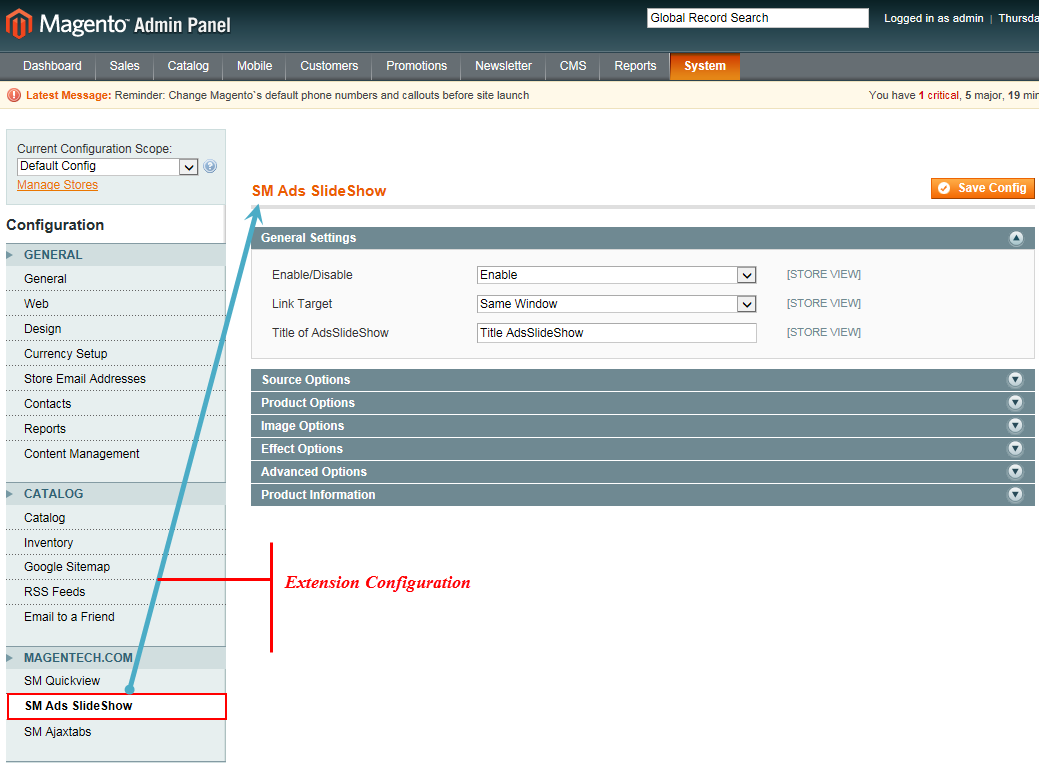This screenshot has height=763, width=1039.
Task: Expand Advanced Options arrow icon
Action: coord(1015,471)
